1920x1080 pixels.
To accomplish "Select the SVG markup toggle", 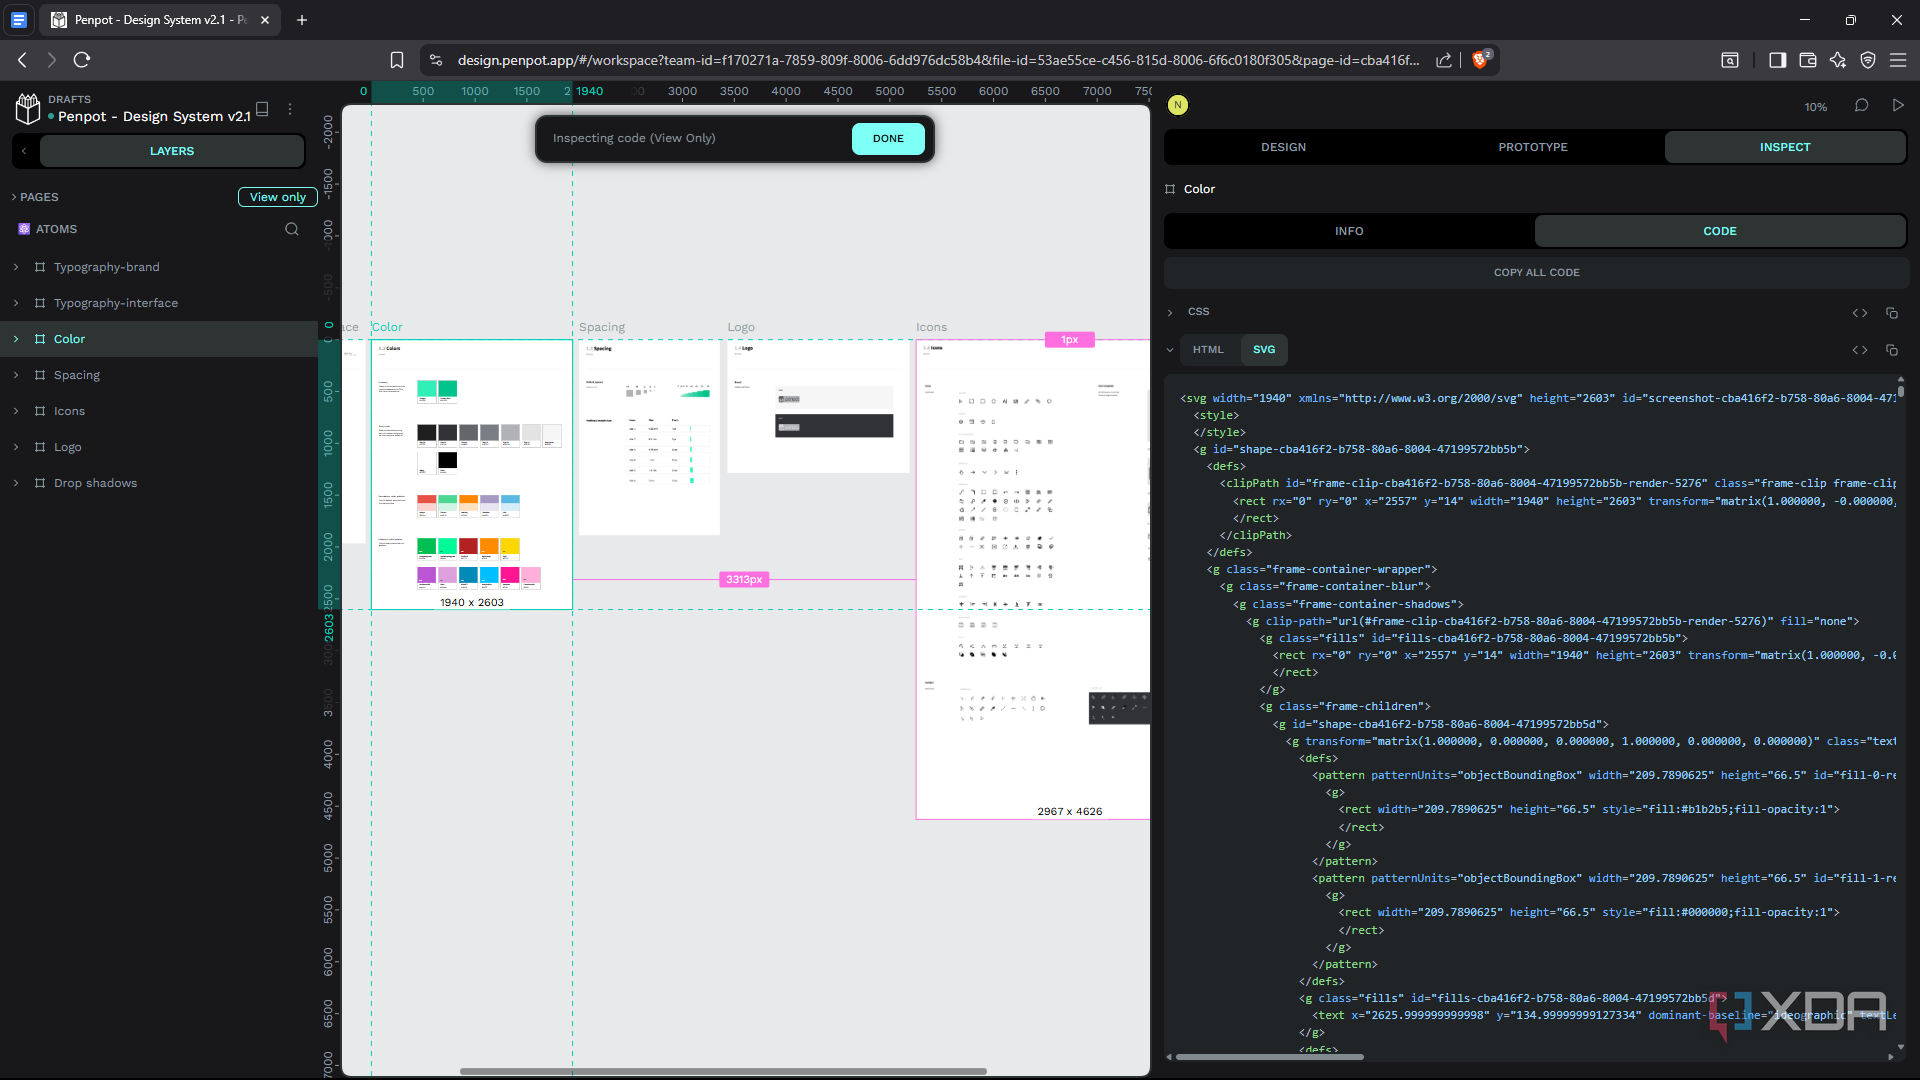I will pyautogui.click(x=1264, y=350).
